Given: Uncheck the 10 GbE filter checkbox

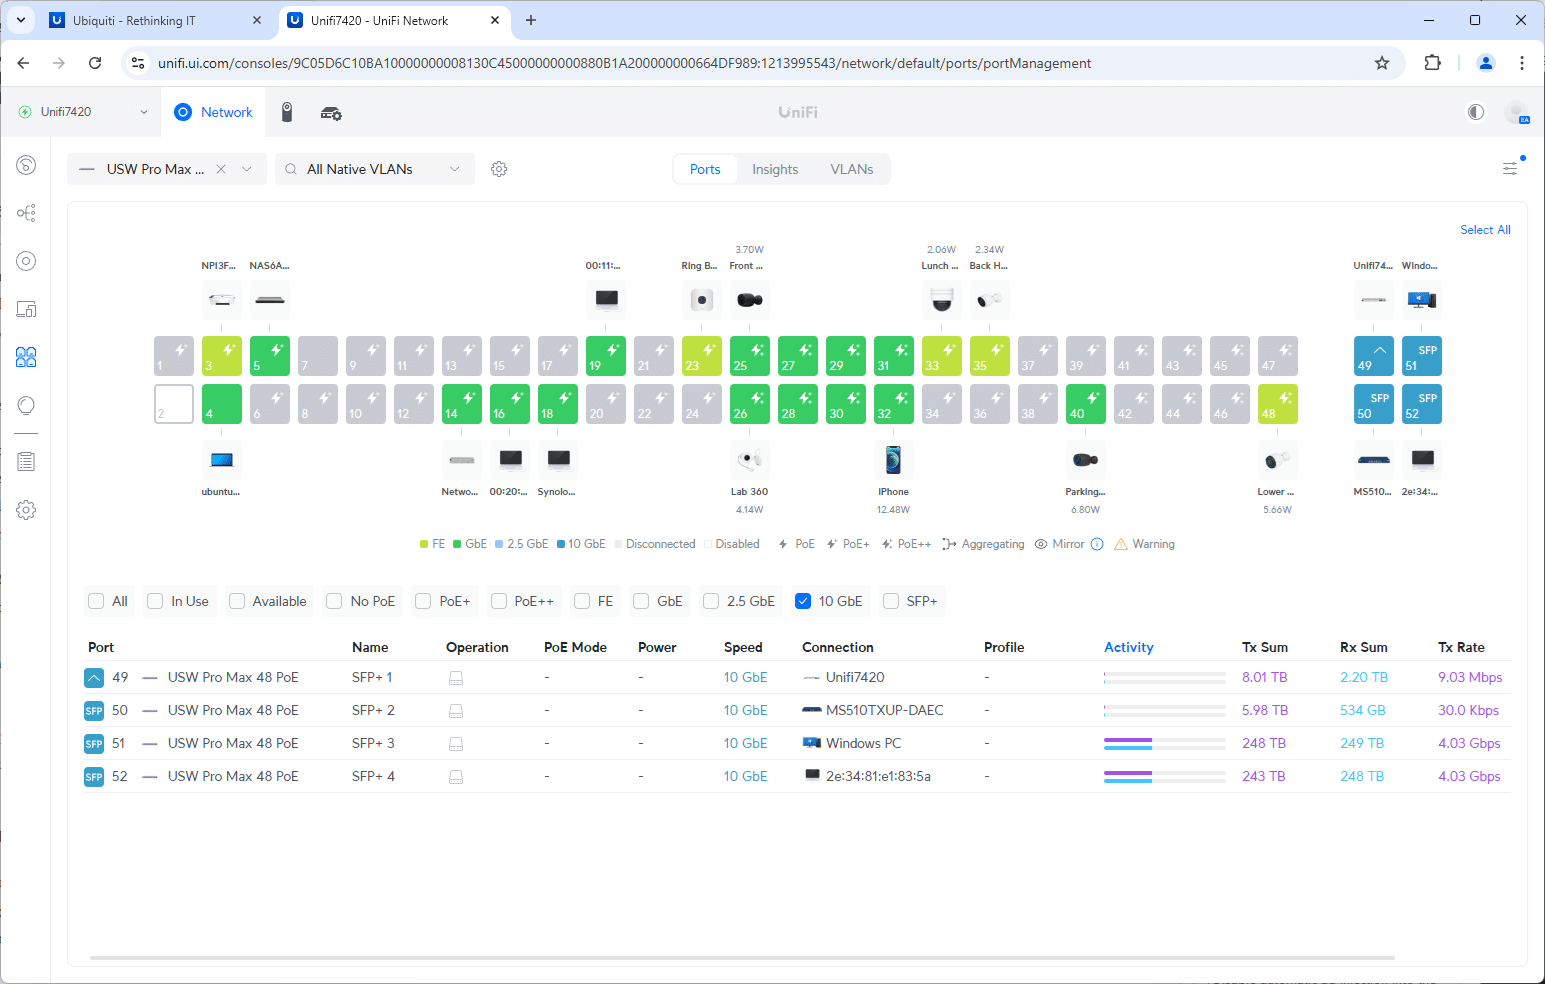Looking at the screenshot, I should pyautogui.click(x=802, y=601).
